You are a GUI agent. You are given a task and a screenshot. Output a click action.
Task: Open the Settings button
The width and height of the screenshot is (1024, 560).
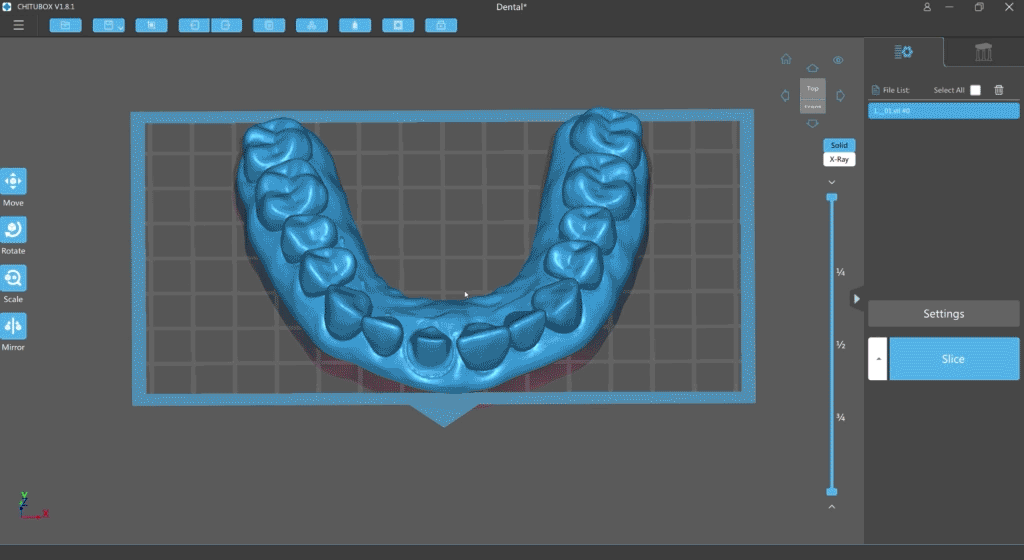(x=944, y=314)
